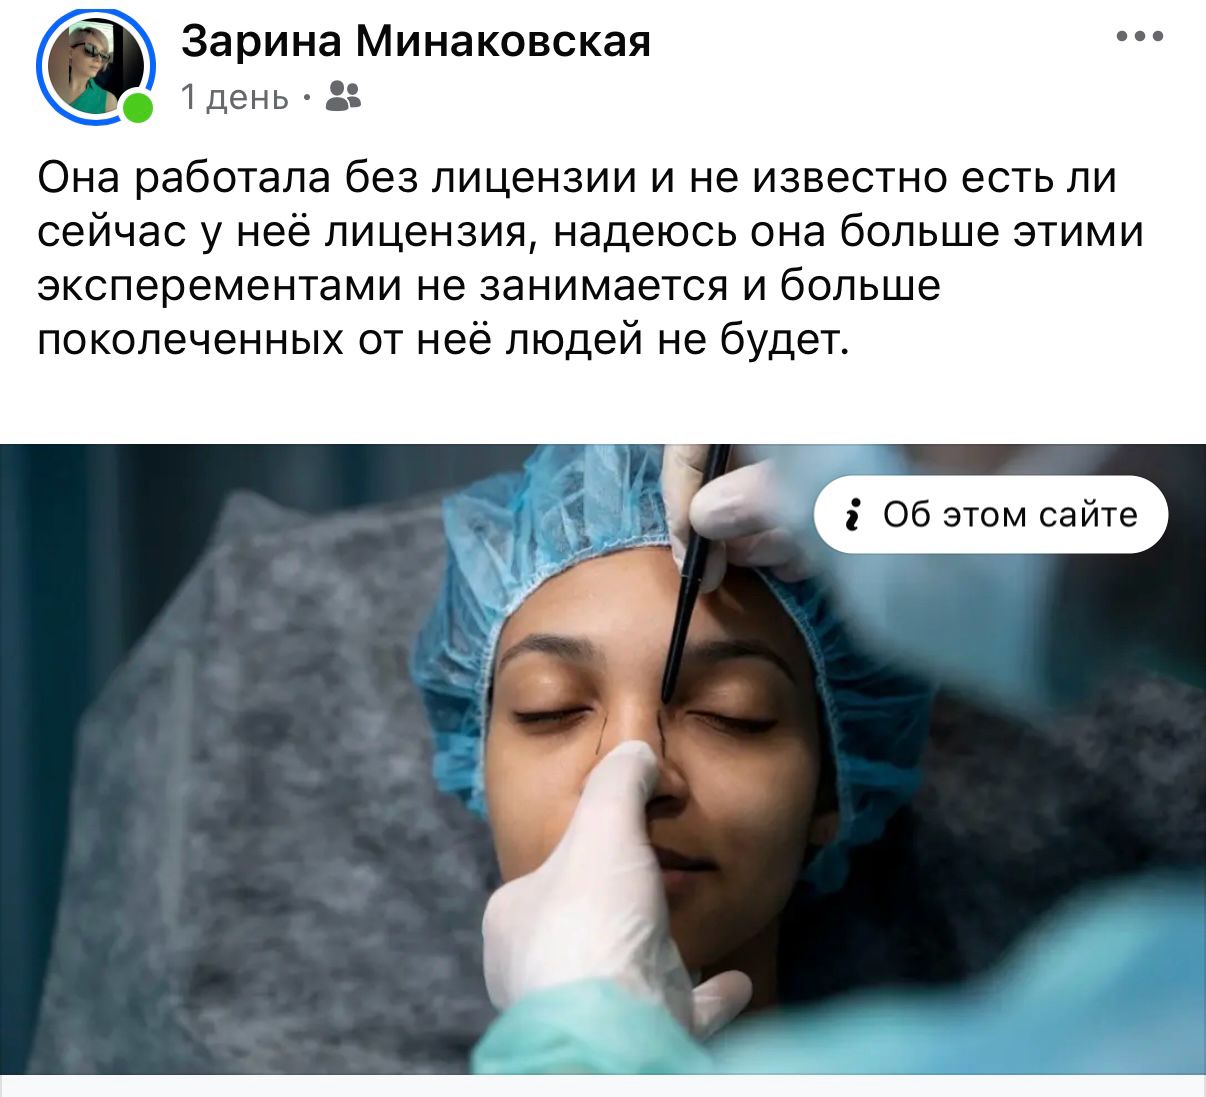Click the black marker pen in the photo

coord(693,570)
